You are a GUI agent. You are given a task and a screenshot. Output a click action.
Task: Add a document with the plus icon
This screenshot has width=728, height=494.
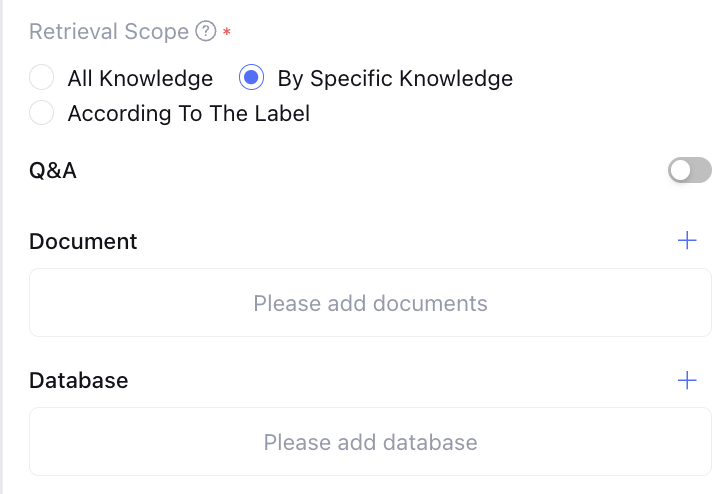[687, 241]
